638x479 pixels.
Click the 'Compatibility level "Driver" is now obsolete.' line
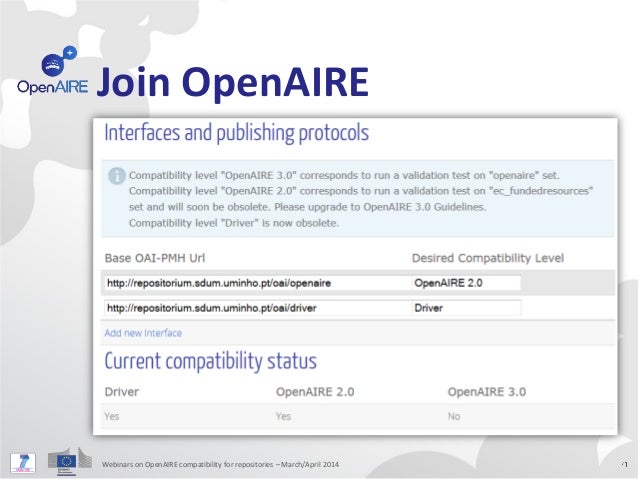click(234, 223)
